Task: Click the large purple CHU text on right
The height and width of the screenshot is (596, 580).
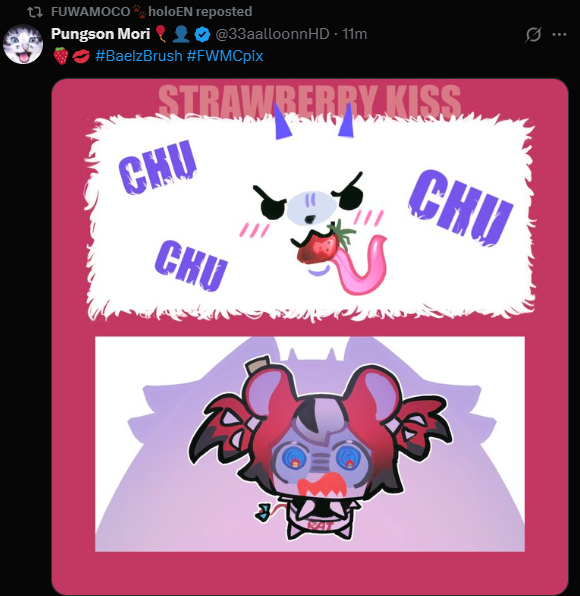Action: click(x=461, y=208)
